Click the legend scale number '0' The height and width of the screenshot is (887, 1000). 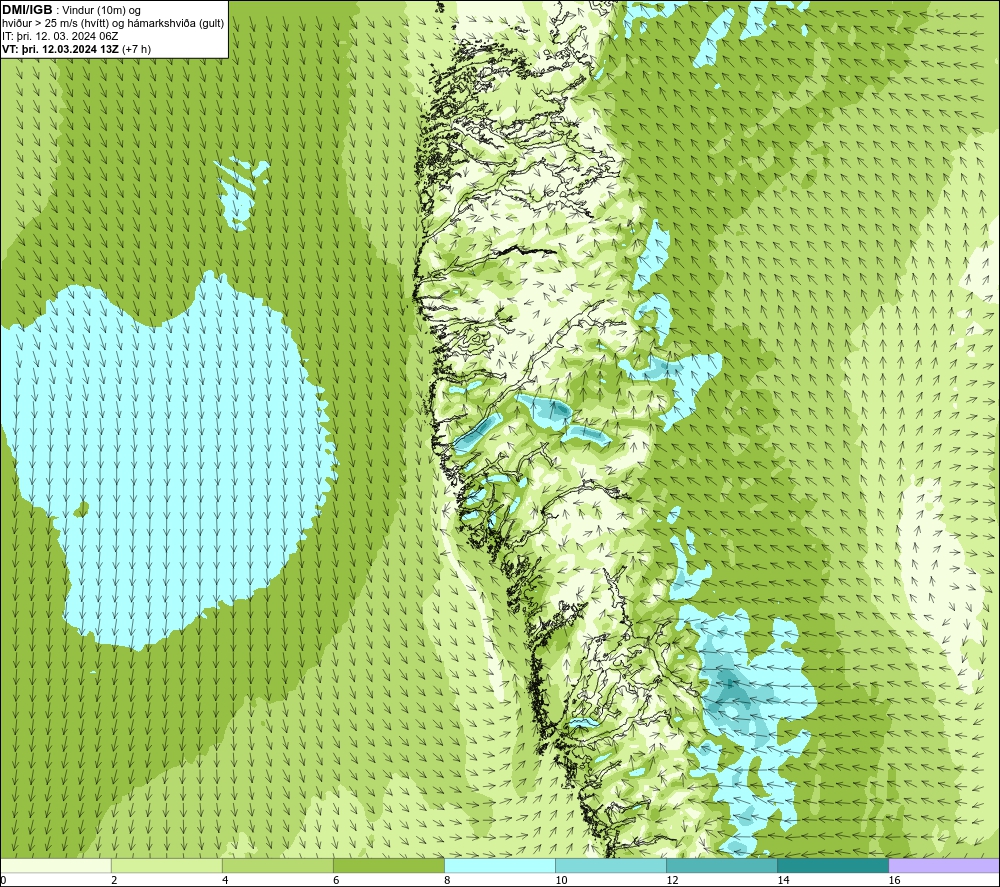coord(3,881)
